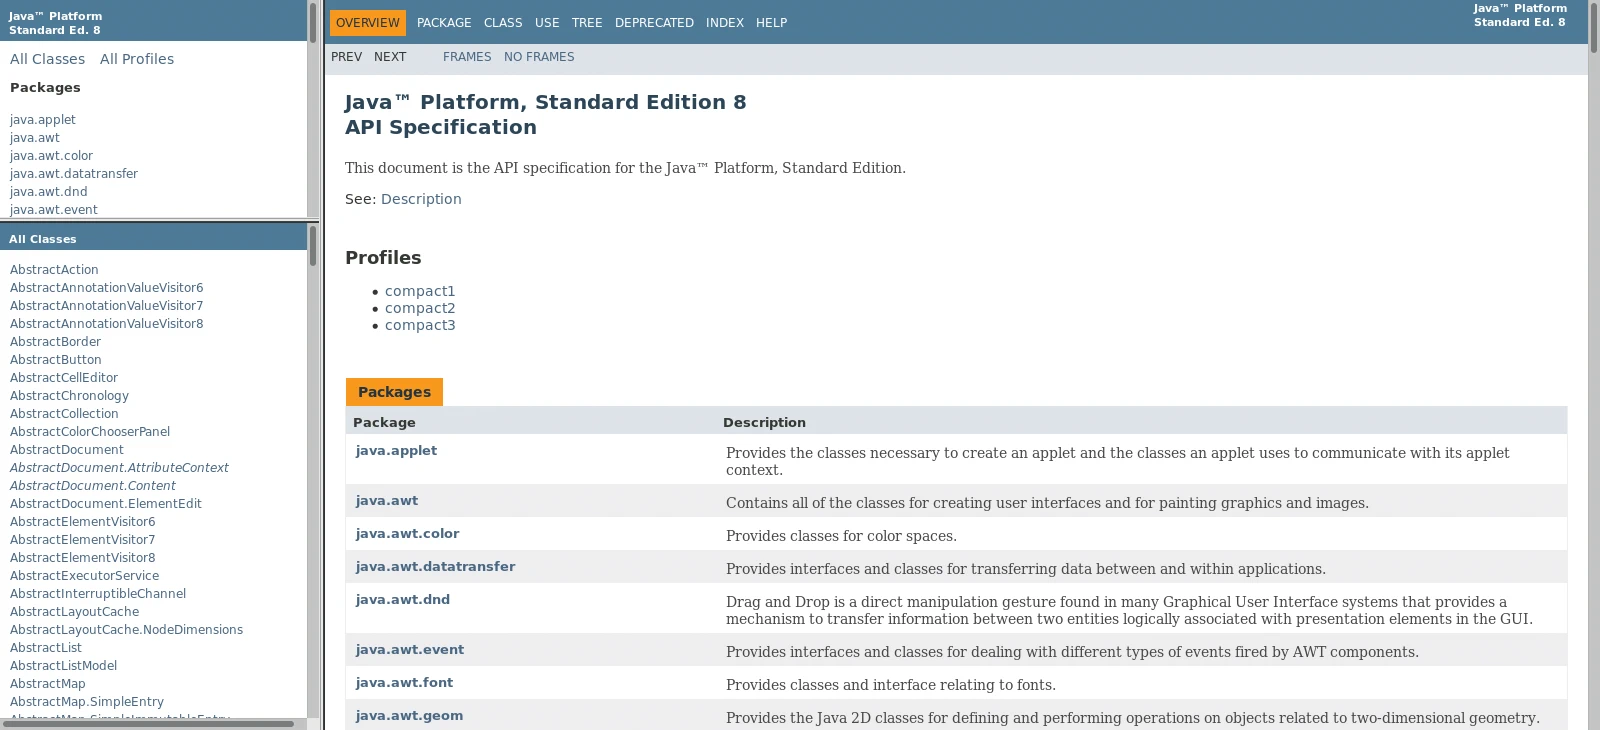This screenshot has width=1600, height=730.
Task: Select java.awt.color in the left package list
Action: [x=51, y=156]
